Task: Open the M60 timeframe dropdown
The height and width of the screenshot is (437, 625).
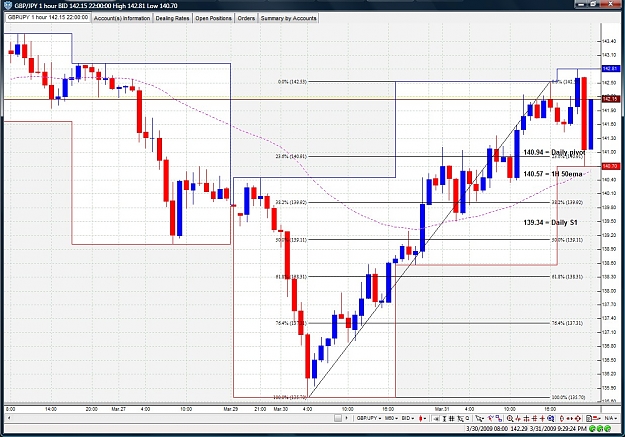Action: pos(391,418)
